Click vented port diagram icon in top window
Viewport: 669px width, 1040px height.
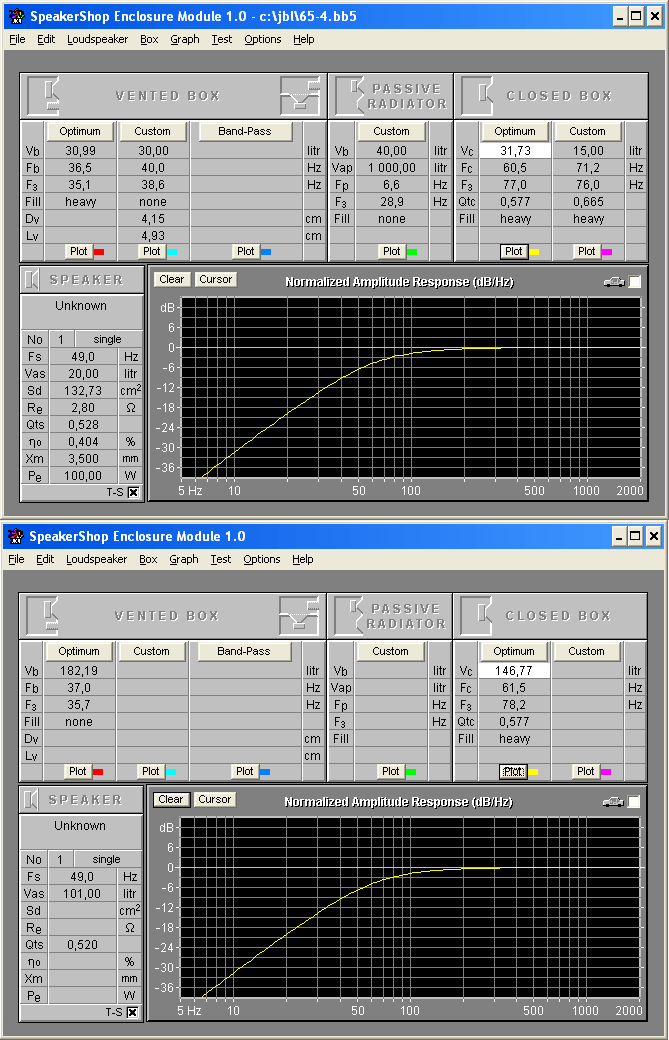(300, 96)
